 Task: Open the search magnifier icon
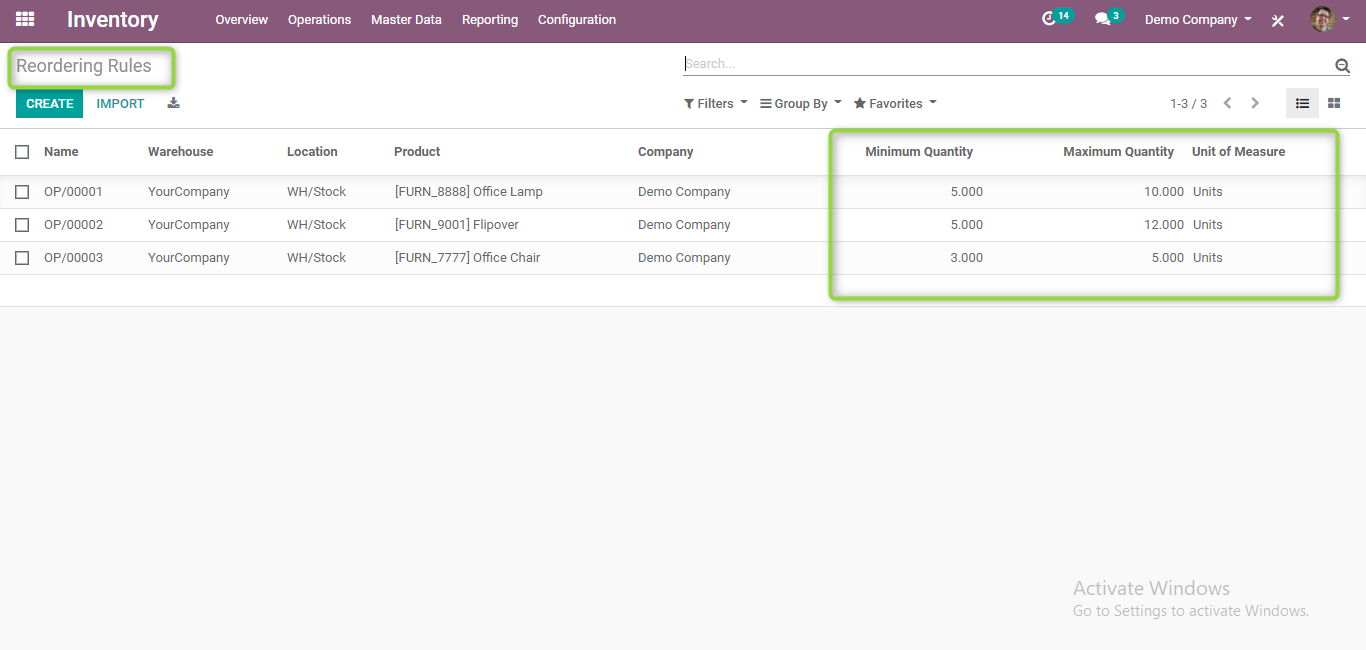click(1343, 64)
